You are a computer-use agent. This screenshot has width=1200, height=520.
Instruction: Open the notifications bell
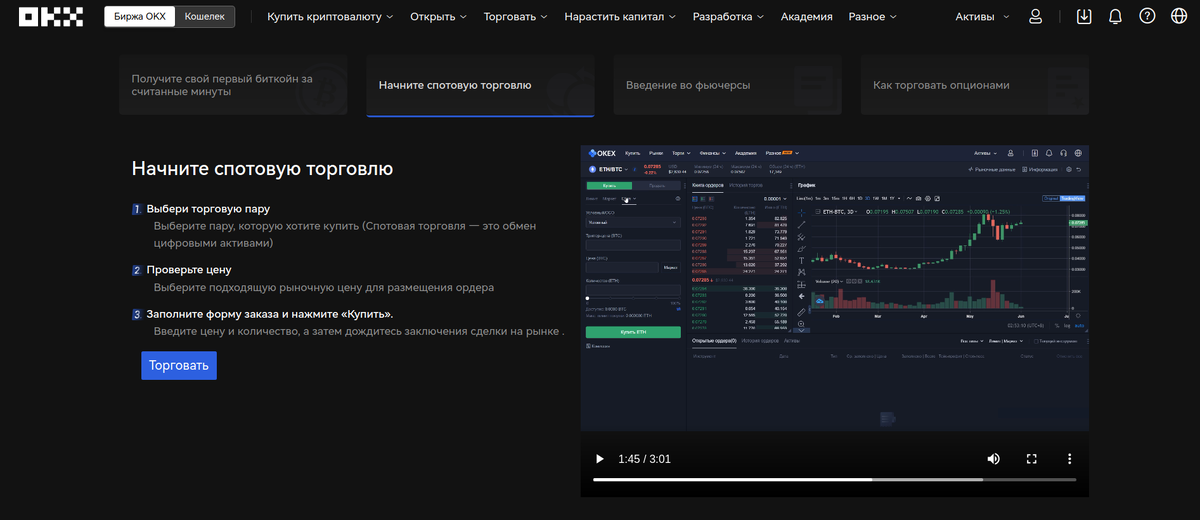coord(1115,16)
